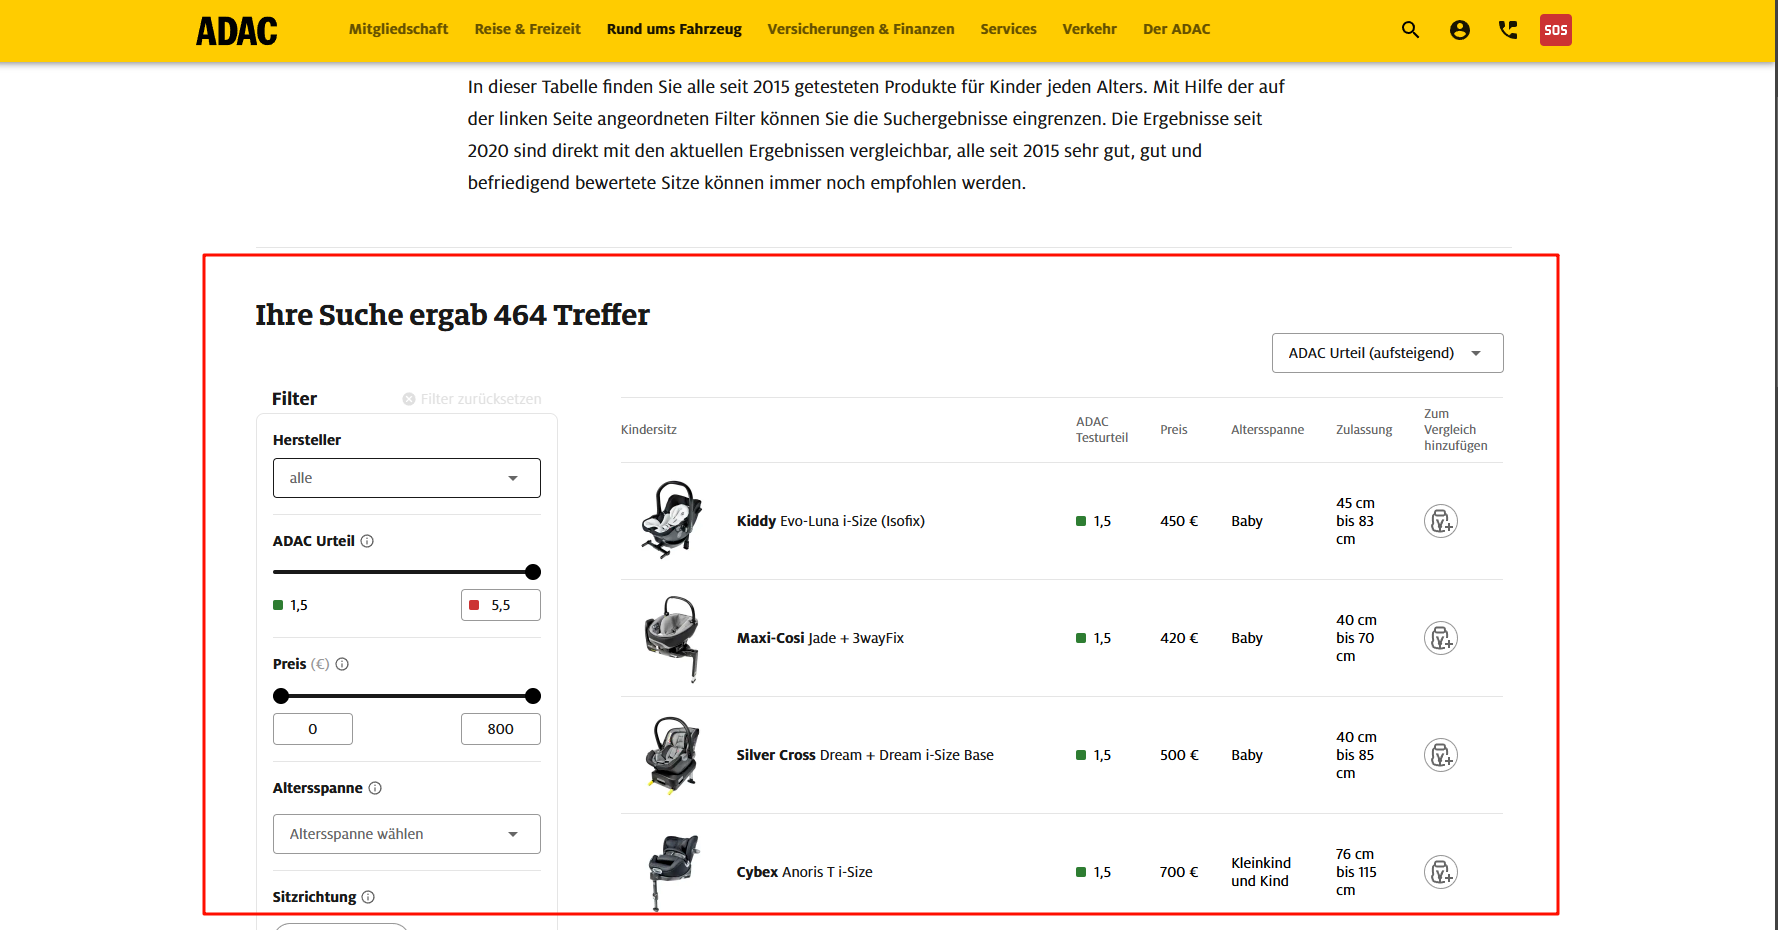Open the user account icon
Viewport: 1778px width, 930px height.
pos(1460,30)
